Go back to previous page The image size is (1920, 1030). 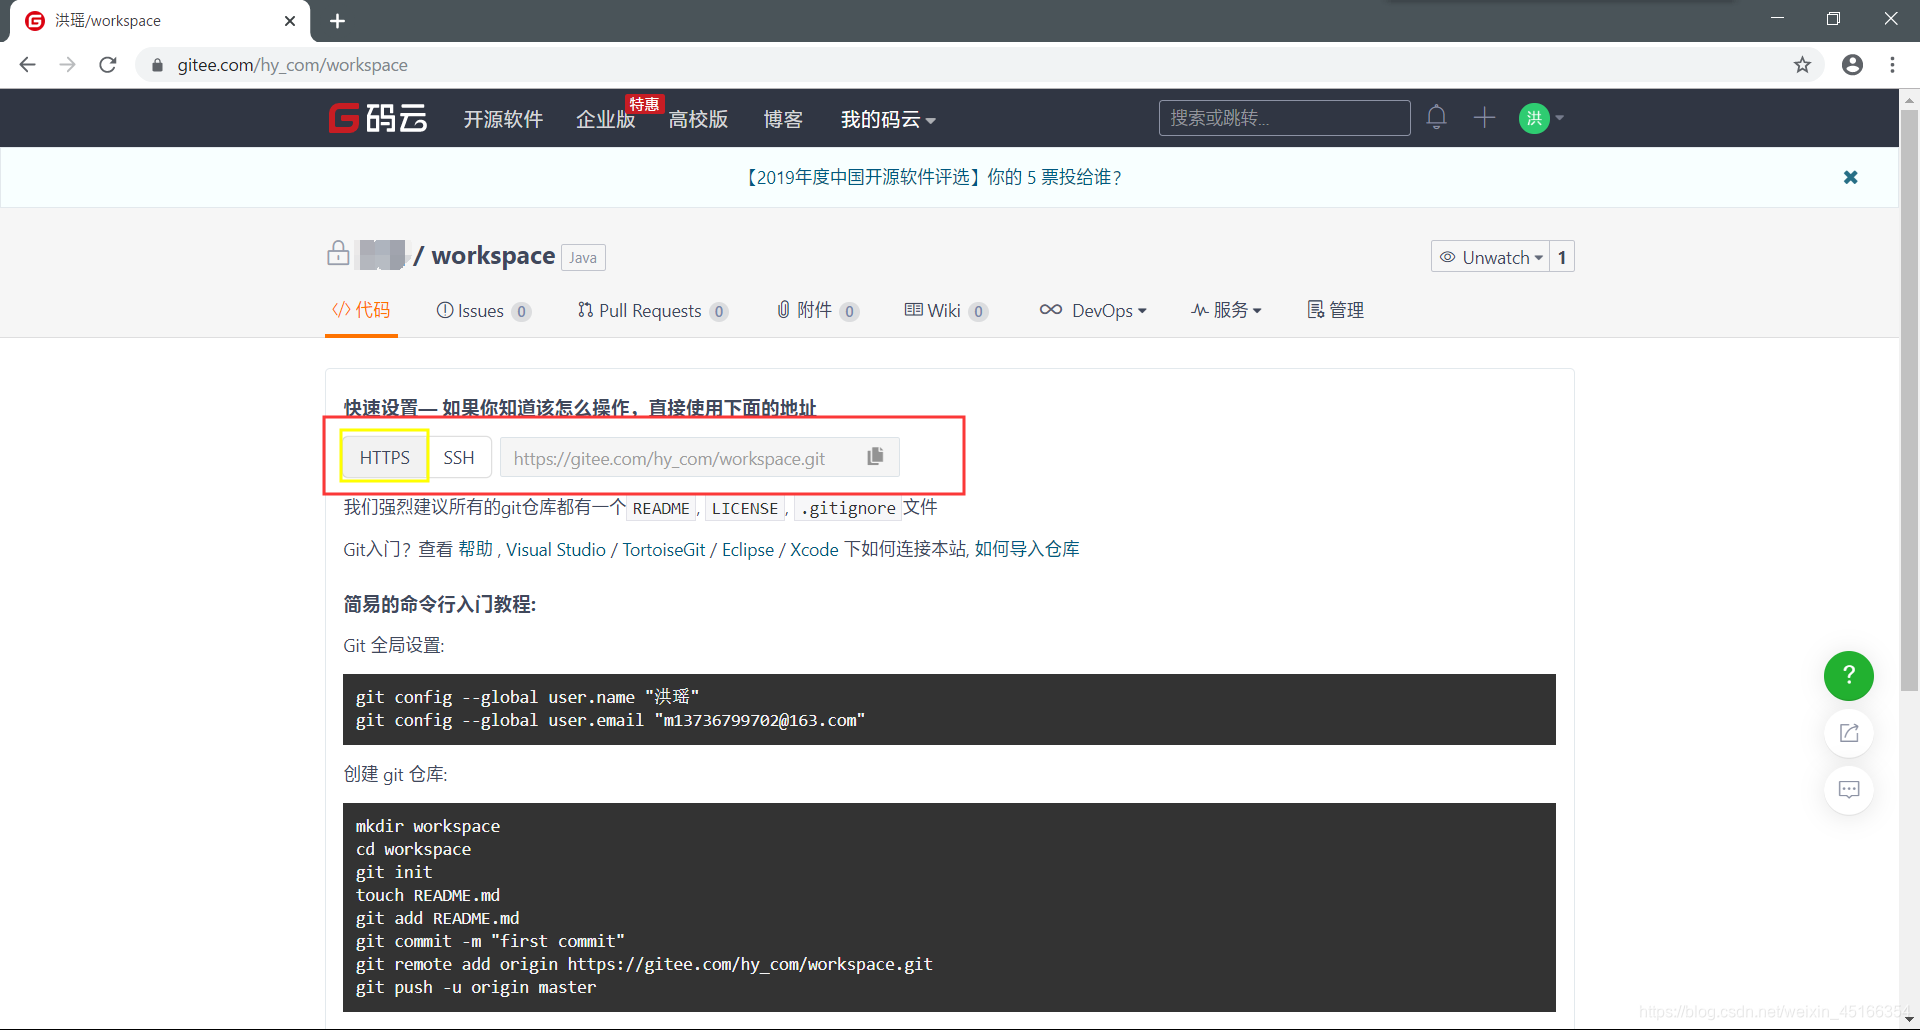click(x=27, y=65)
